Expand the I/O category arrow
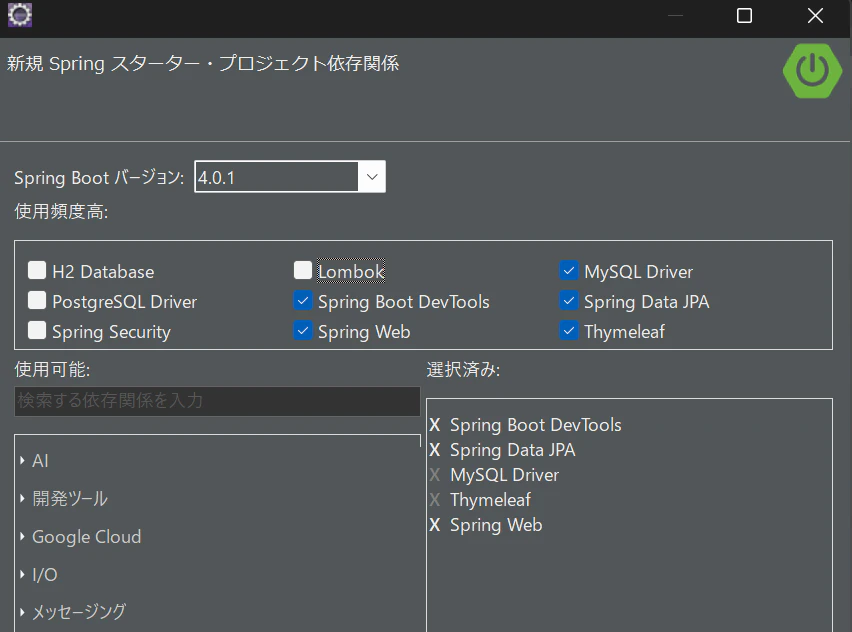The height and width of the screenshot is (632, 852). click(x=22, y=574)
